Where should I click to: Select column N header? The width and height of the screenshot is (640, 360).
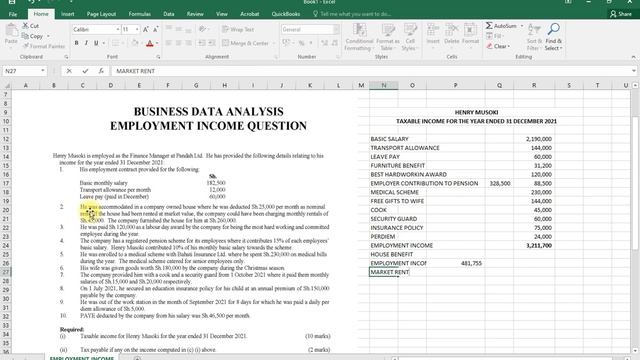(x=384, y=85)
